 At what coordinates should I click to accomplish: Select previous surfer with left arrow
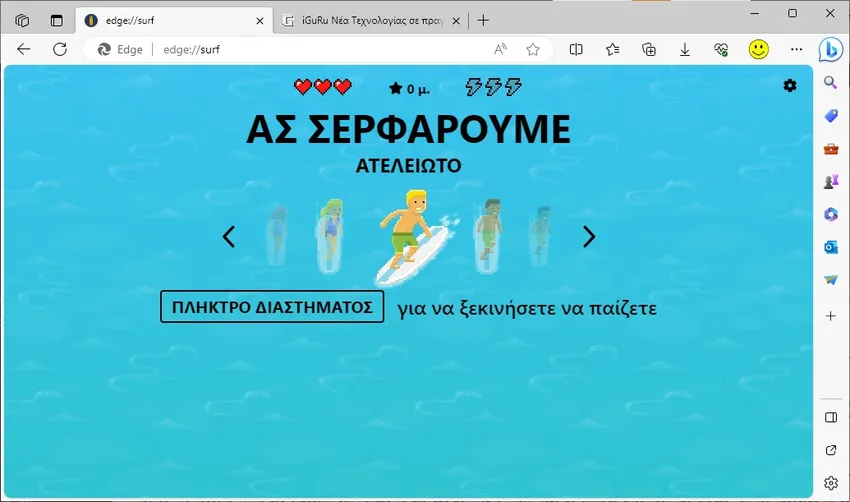[229, 236]
